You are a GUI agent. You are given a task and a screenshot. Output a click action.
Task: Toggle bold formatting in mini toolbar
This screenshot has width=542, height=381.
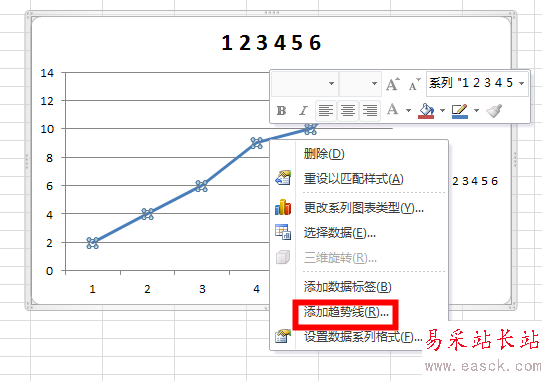pos(281,111)
